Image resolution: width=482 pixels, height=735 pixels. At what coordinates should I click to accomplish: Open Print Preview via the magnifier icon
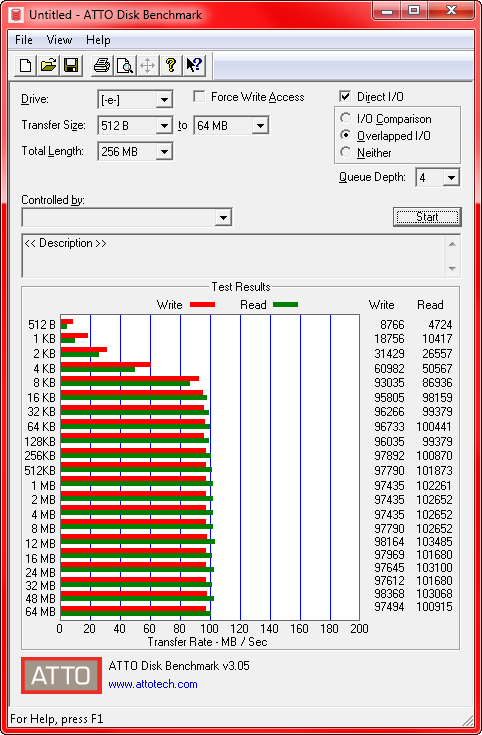125,65
